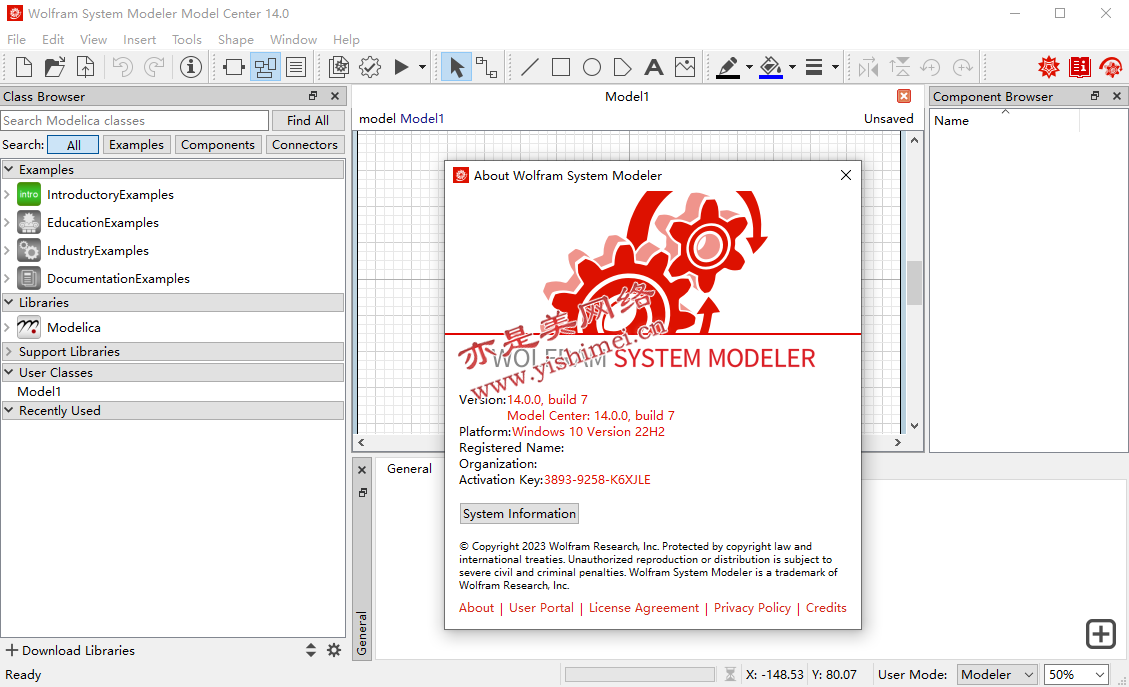1129x687 pixels.
Task: Select the Components search filter
Action: coord(217,145)
